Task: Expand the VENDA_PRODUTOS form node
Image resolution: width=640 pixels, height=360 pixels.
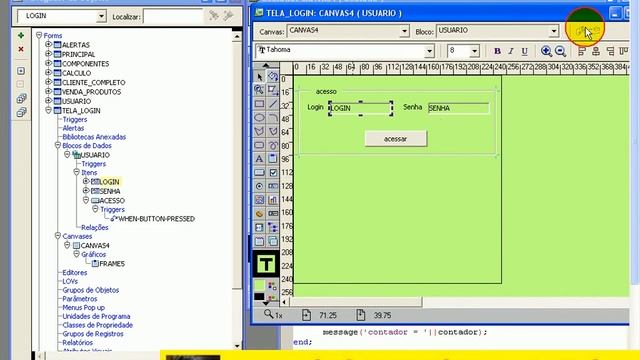Action: pyautogui.click(x=48, y=91)
